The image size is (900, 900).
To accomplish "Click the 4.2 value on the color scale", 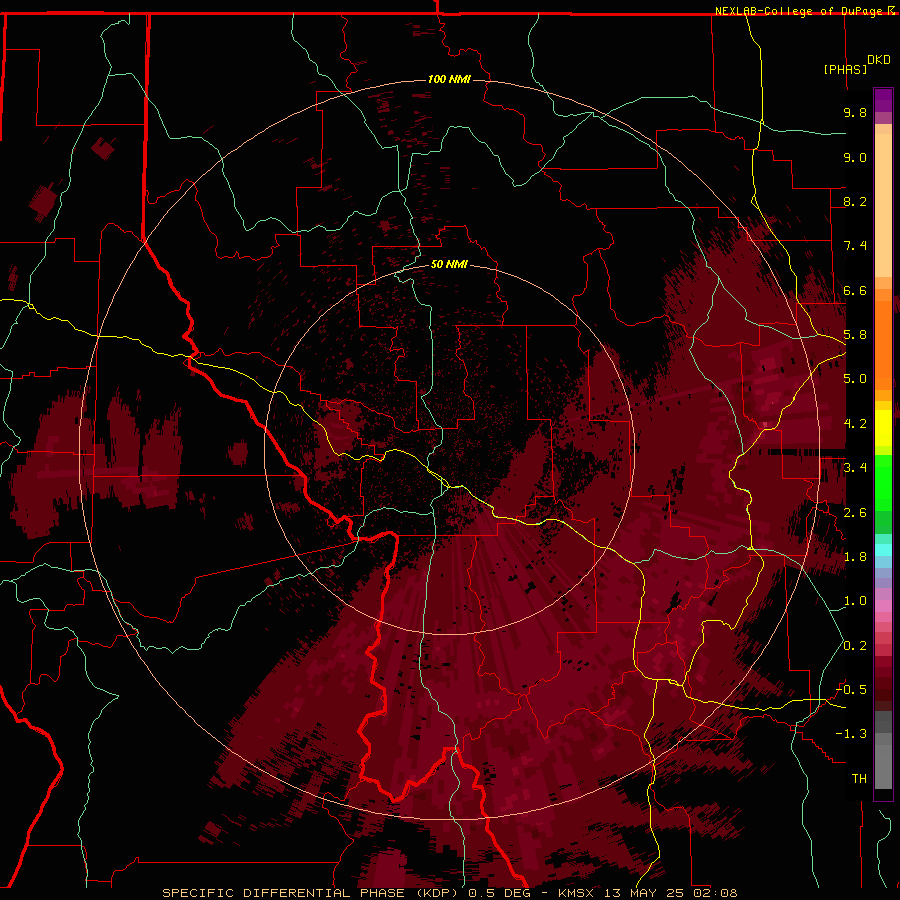I will point(855,424).
